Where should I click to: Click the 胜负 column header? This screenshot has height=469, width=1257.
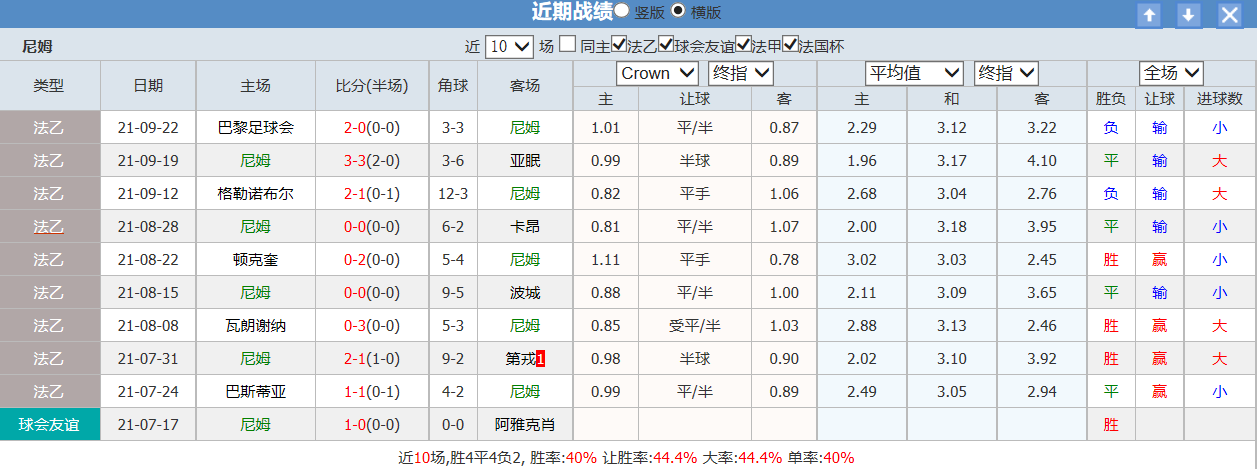(x=1111, y=99)
